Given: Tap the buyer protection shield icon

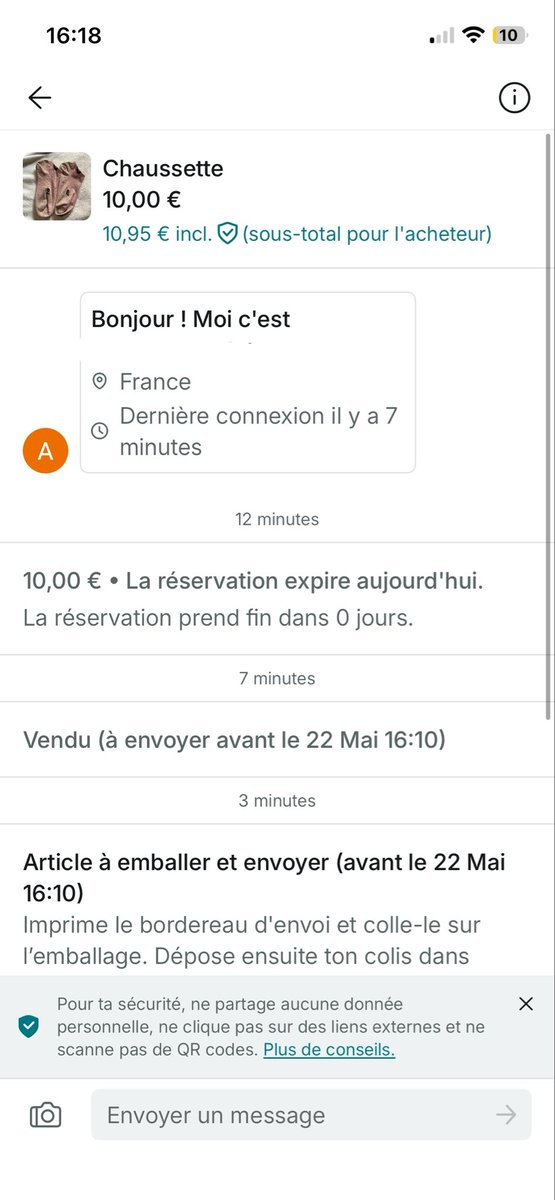Looking at the screenshot, I should click(227, 234).
